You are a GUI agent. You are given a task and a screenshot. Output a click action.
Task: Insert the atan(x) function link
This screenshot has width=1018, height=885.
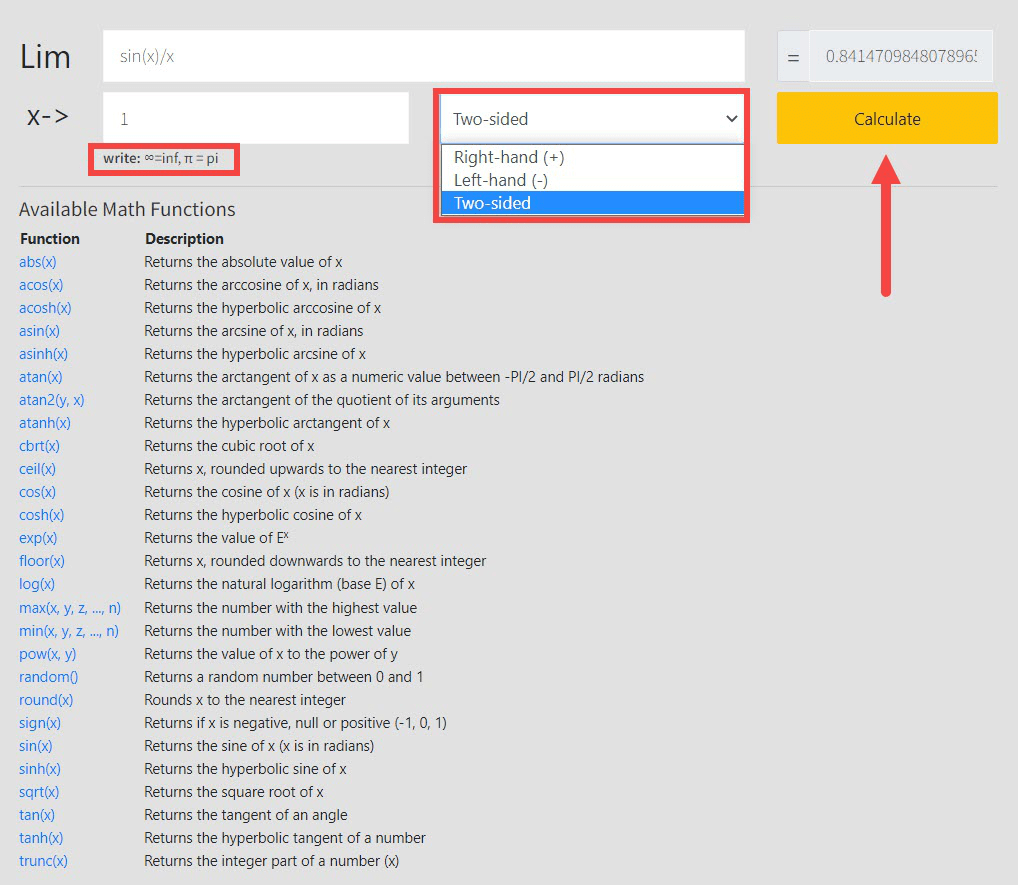pyautogui.click(x=40, y=377)
